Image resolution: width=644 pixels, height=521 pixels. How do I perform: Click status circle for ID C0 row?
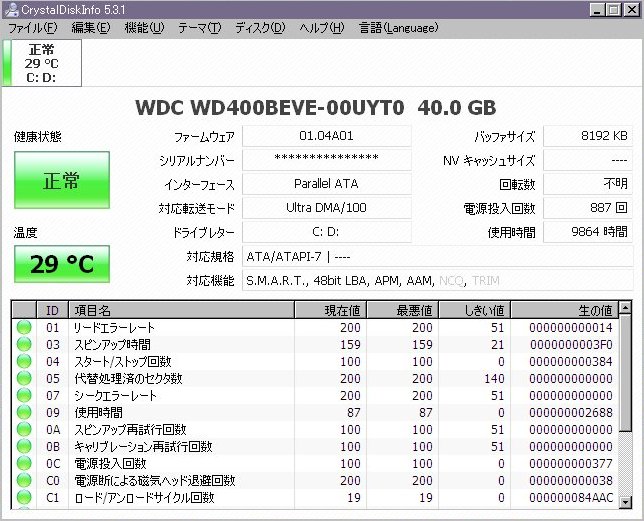(x=24, y=480)
